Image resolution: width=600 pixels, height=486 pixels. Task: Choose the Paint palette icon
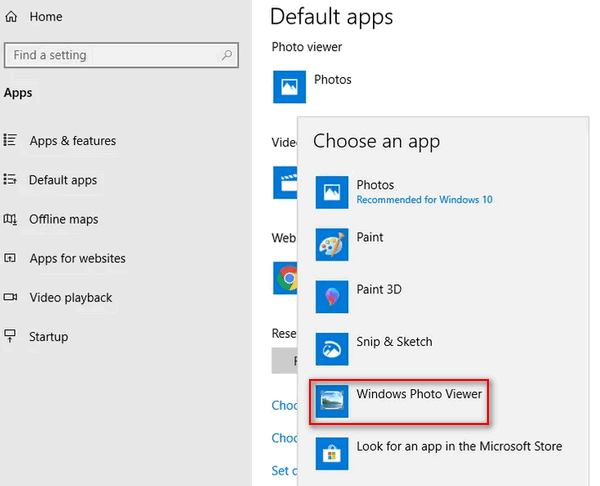(332, 244)
